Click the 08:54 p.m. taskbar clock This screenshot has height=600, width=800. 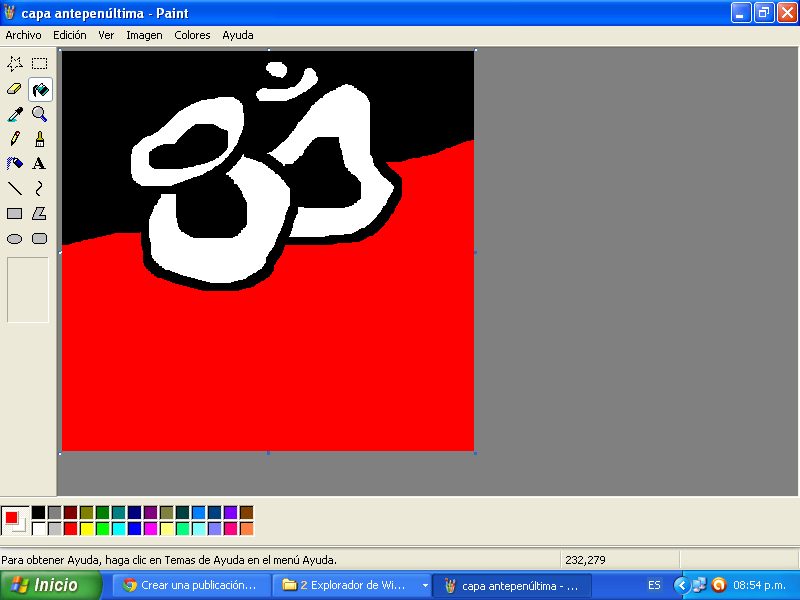pos(760,585)
